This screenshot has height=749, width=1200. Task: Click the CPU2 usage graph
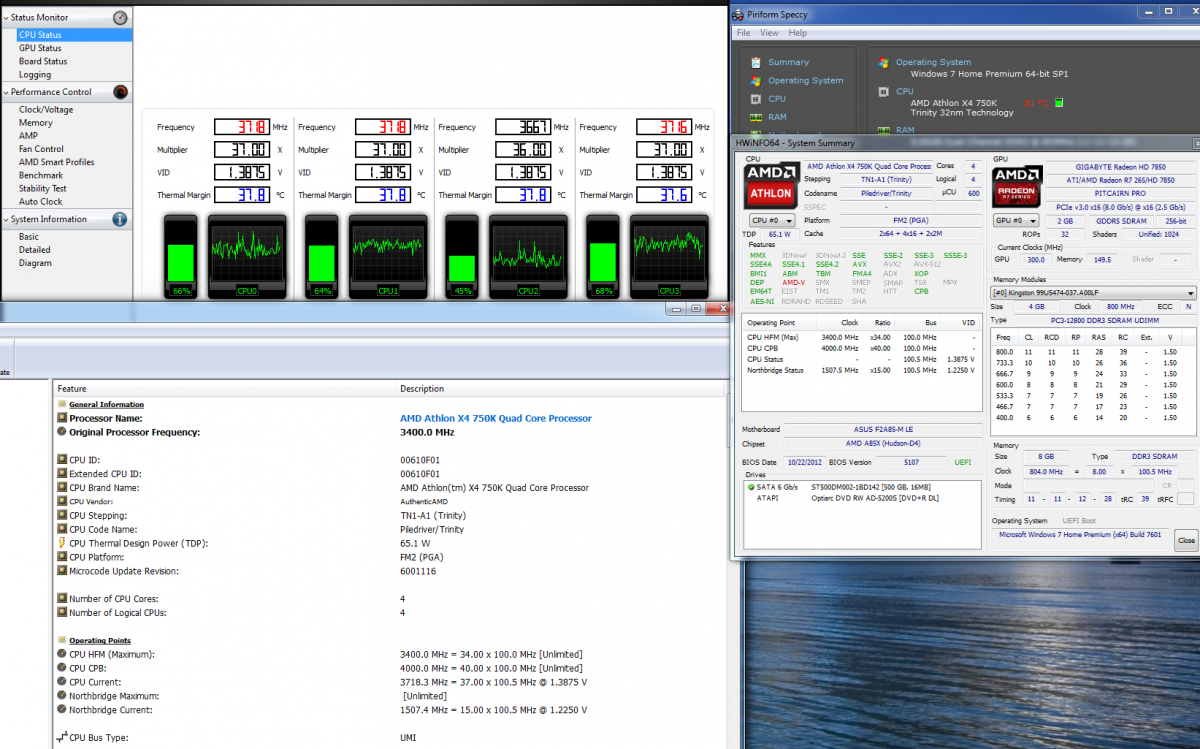(527, 256)
